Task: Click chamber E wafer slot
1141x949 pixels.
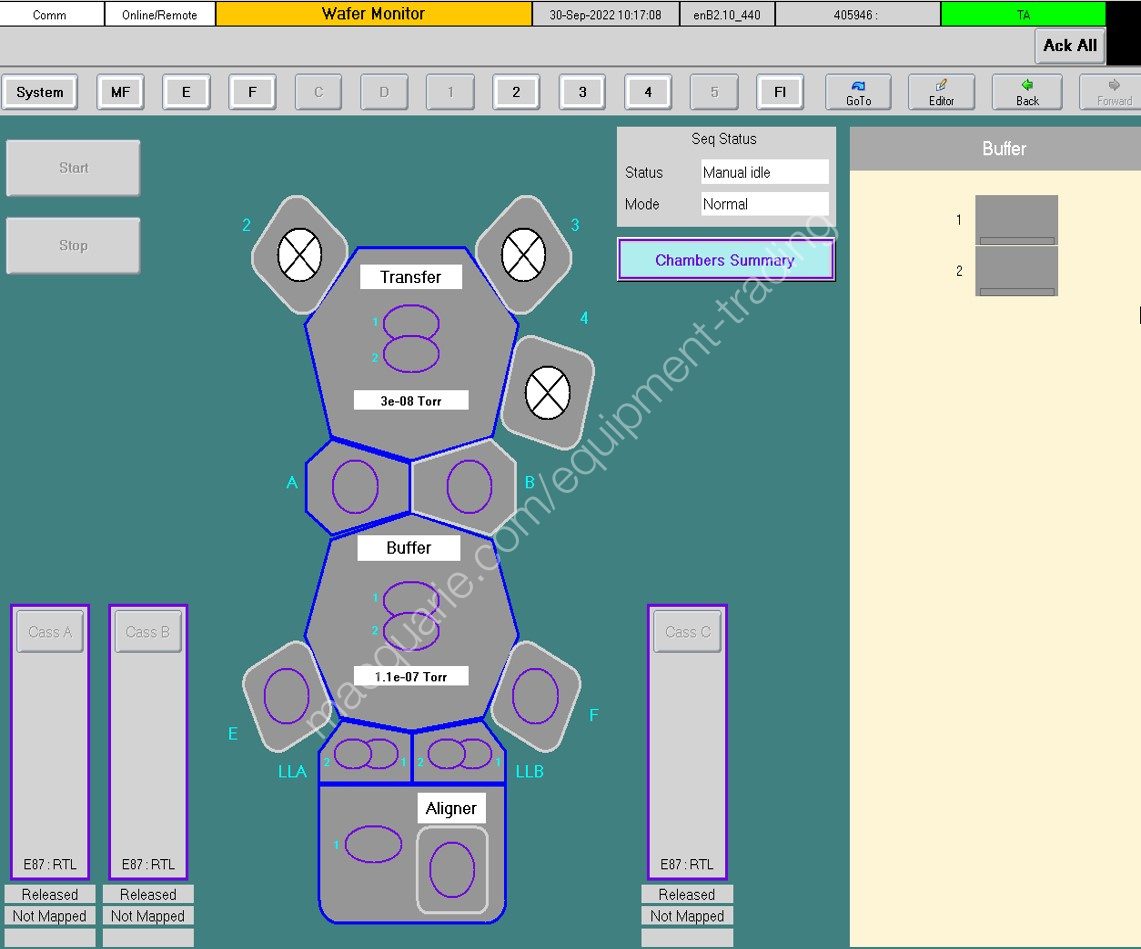Action: pyautogui.click(x=286, y=696)
